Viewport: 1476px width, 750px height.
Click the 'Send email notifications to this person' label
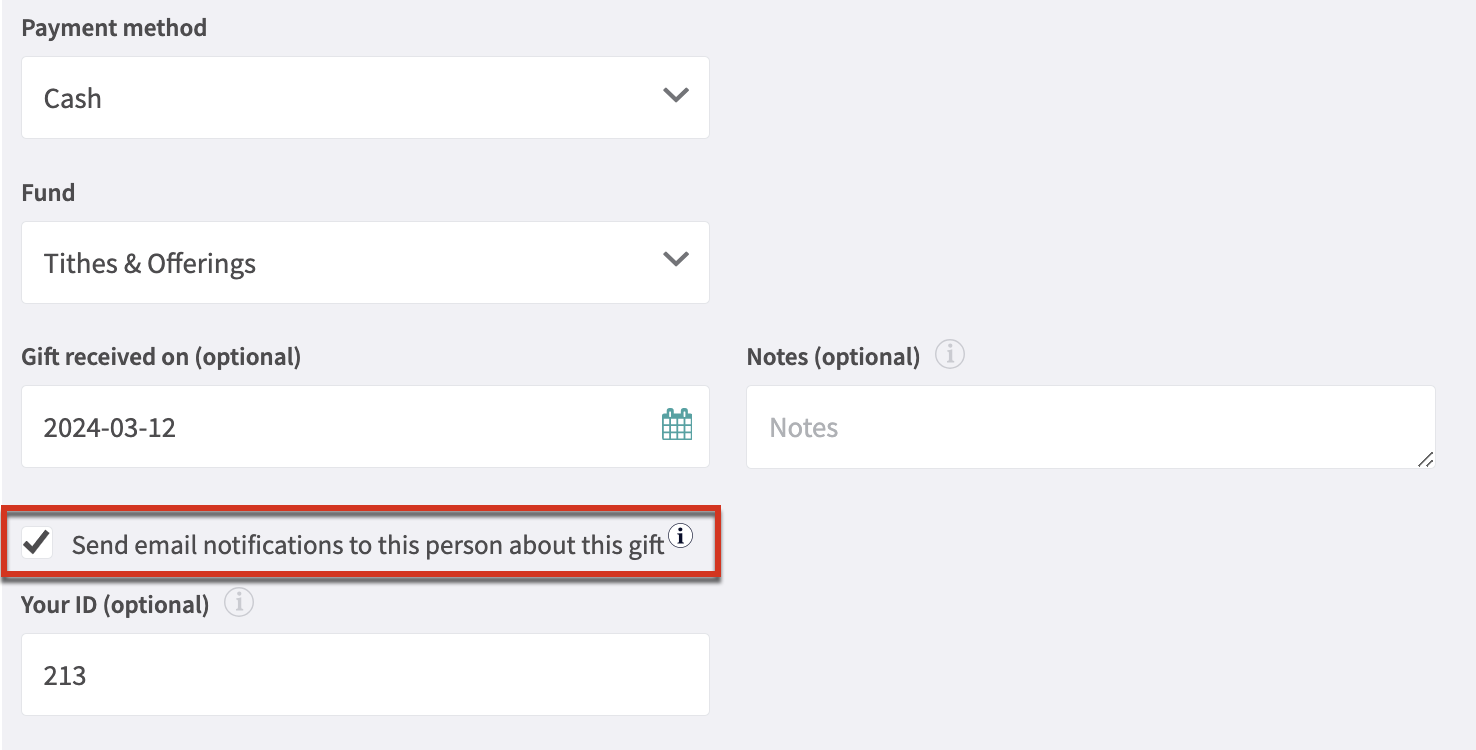tap(367, 545)
